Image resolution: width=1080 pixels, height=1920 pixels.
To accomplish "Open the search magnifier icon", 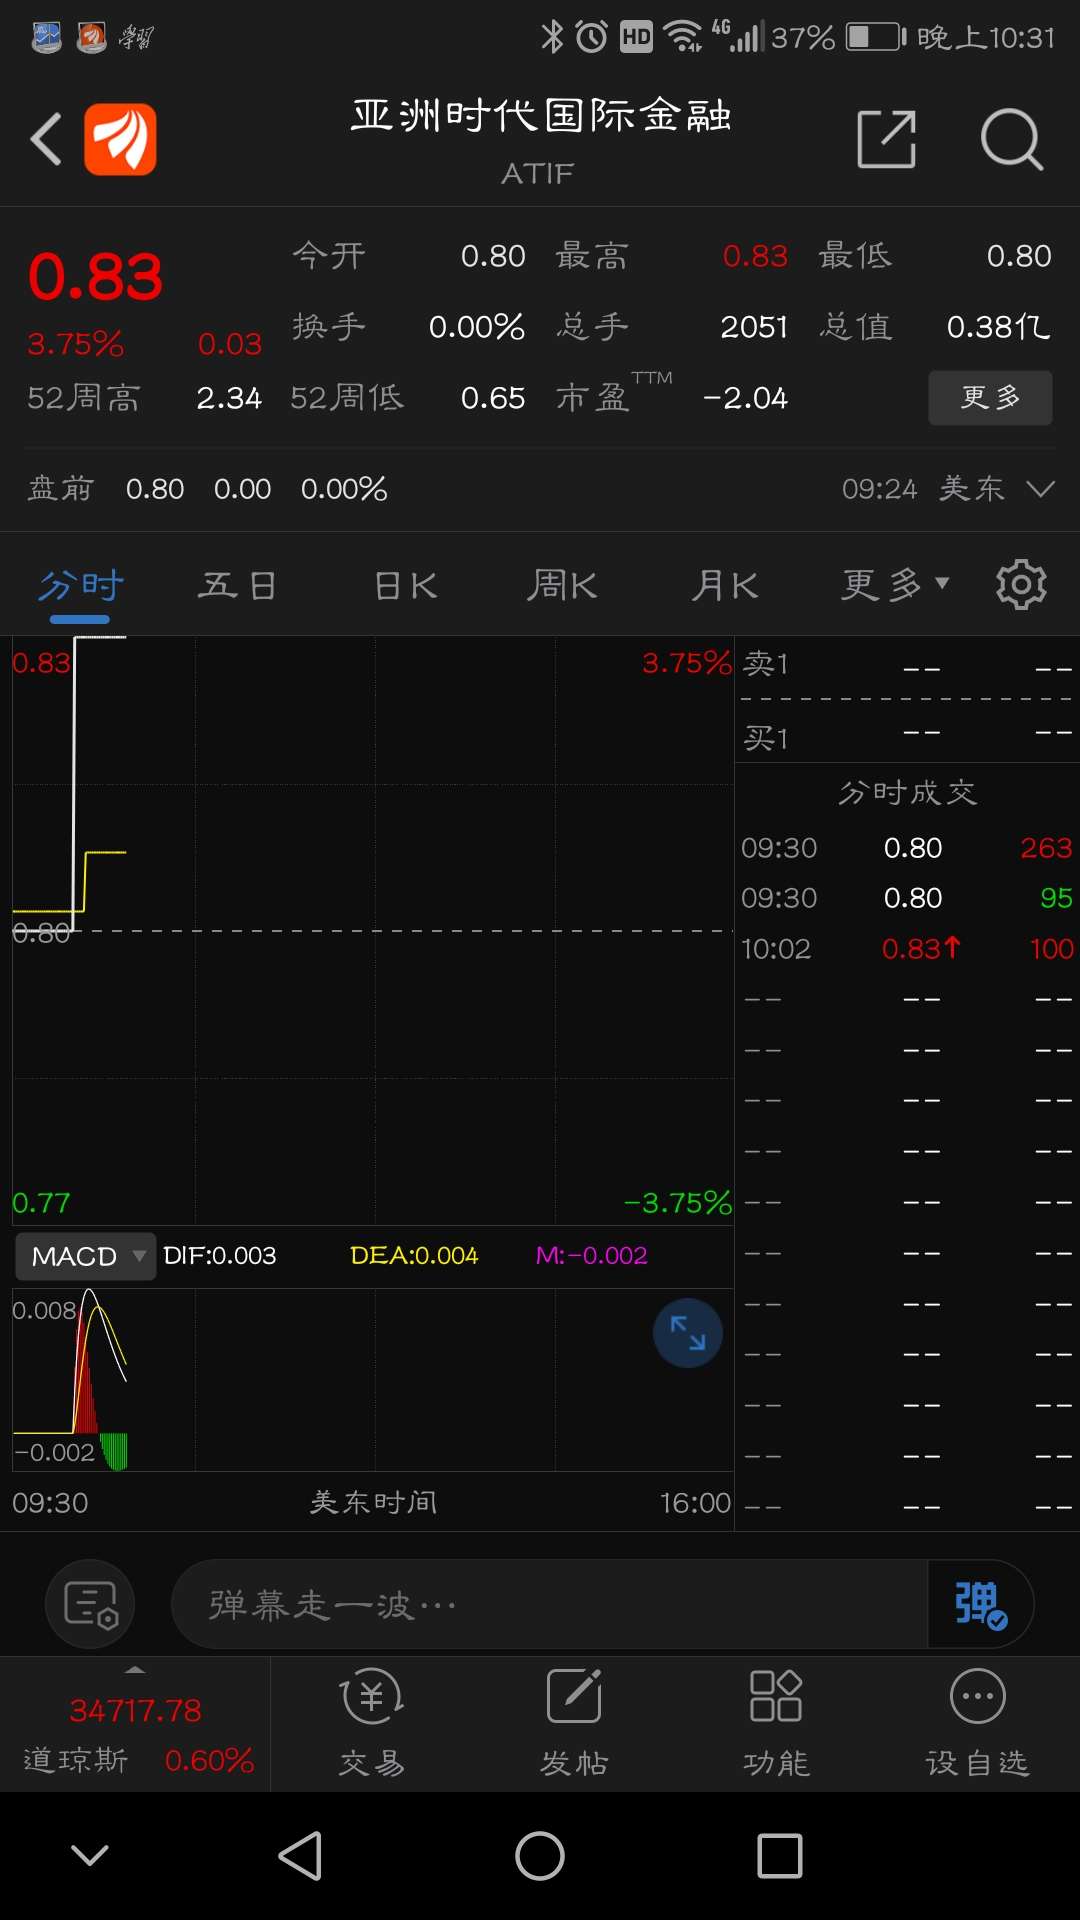I will coord(1012,139).
